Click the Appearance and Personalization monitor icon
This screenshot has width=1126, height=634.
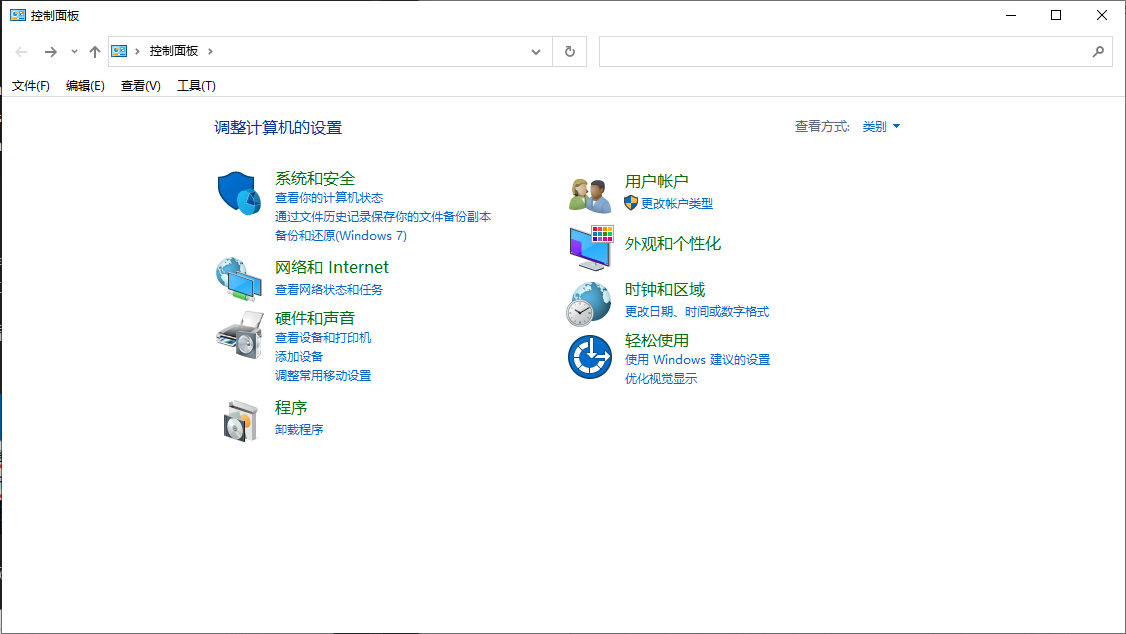[x=590, y=247]
